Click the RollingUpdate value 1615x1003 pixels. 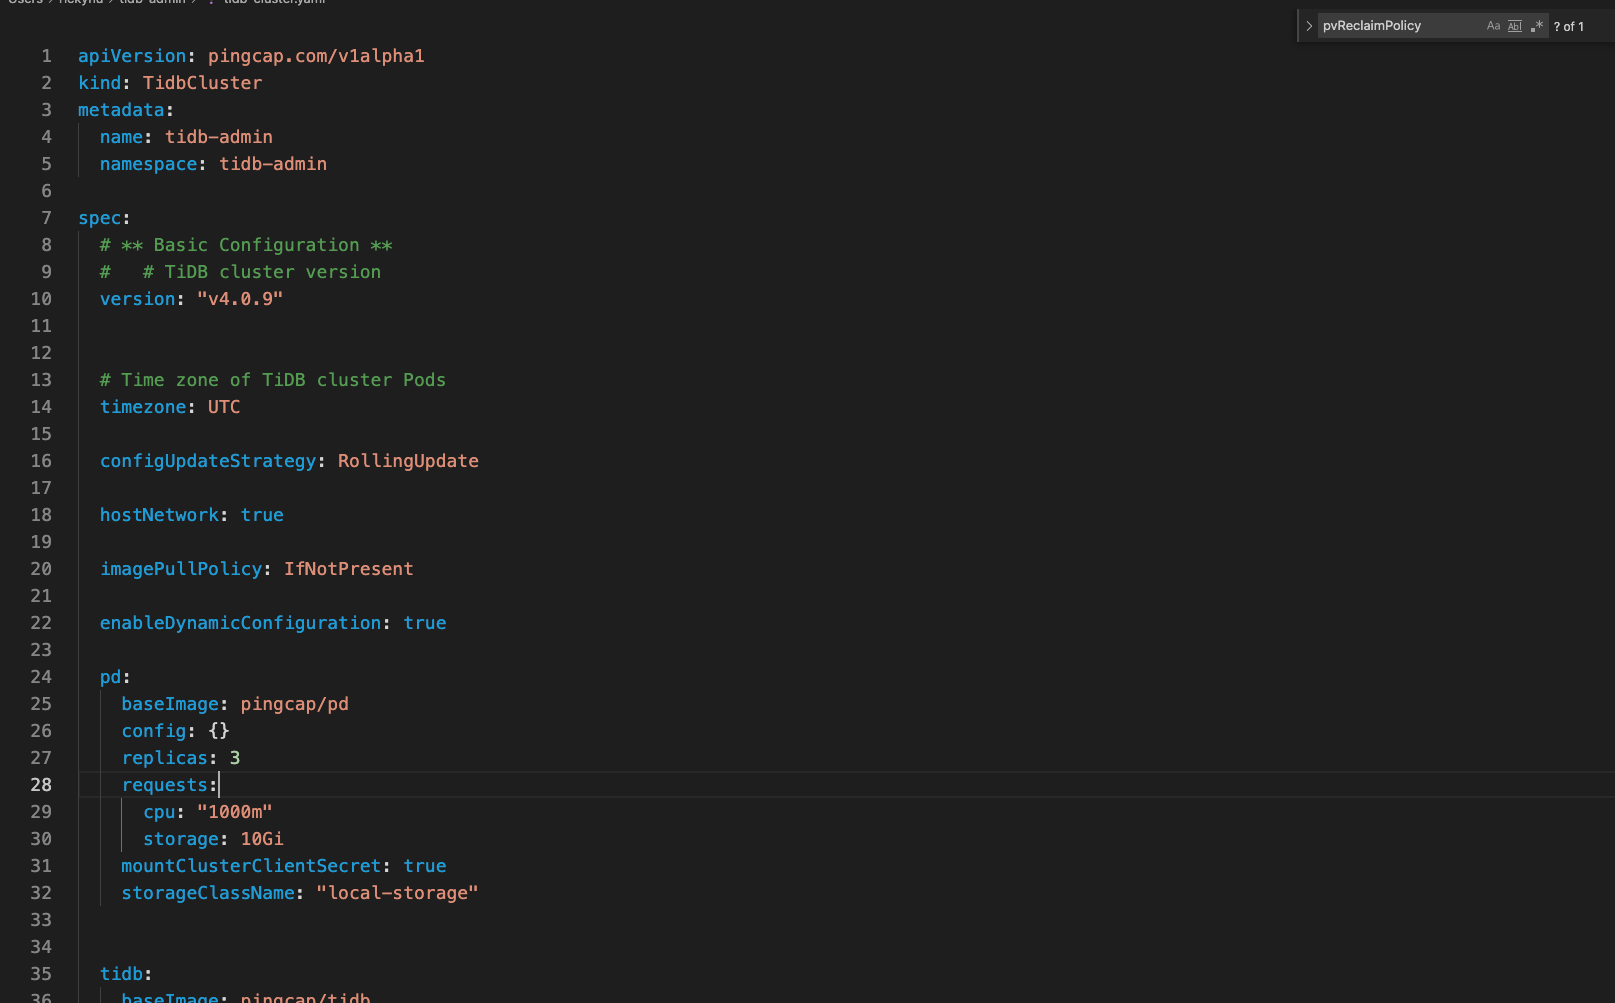408,461
